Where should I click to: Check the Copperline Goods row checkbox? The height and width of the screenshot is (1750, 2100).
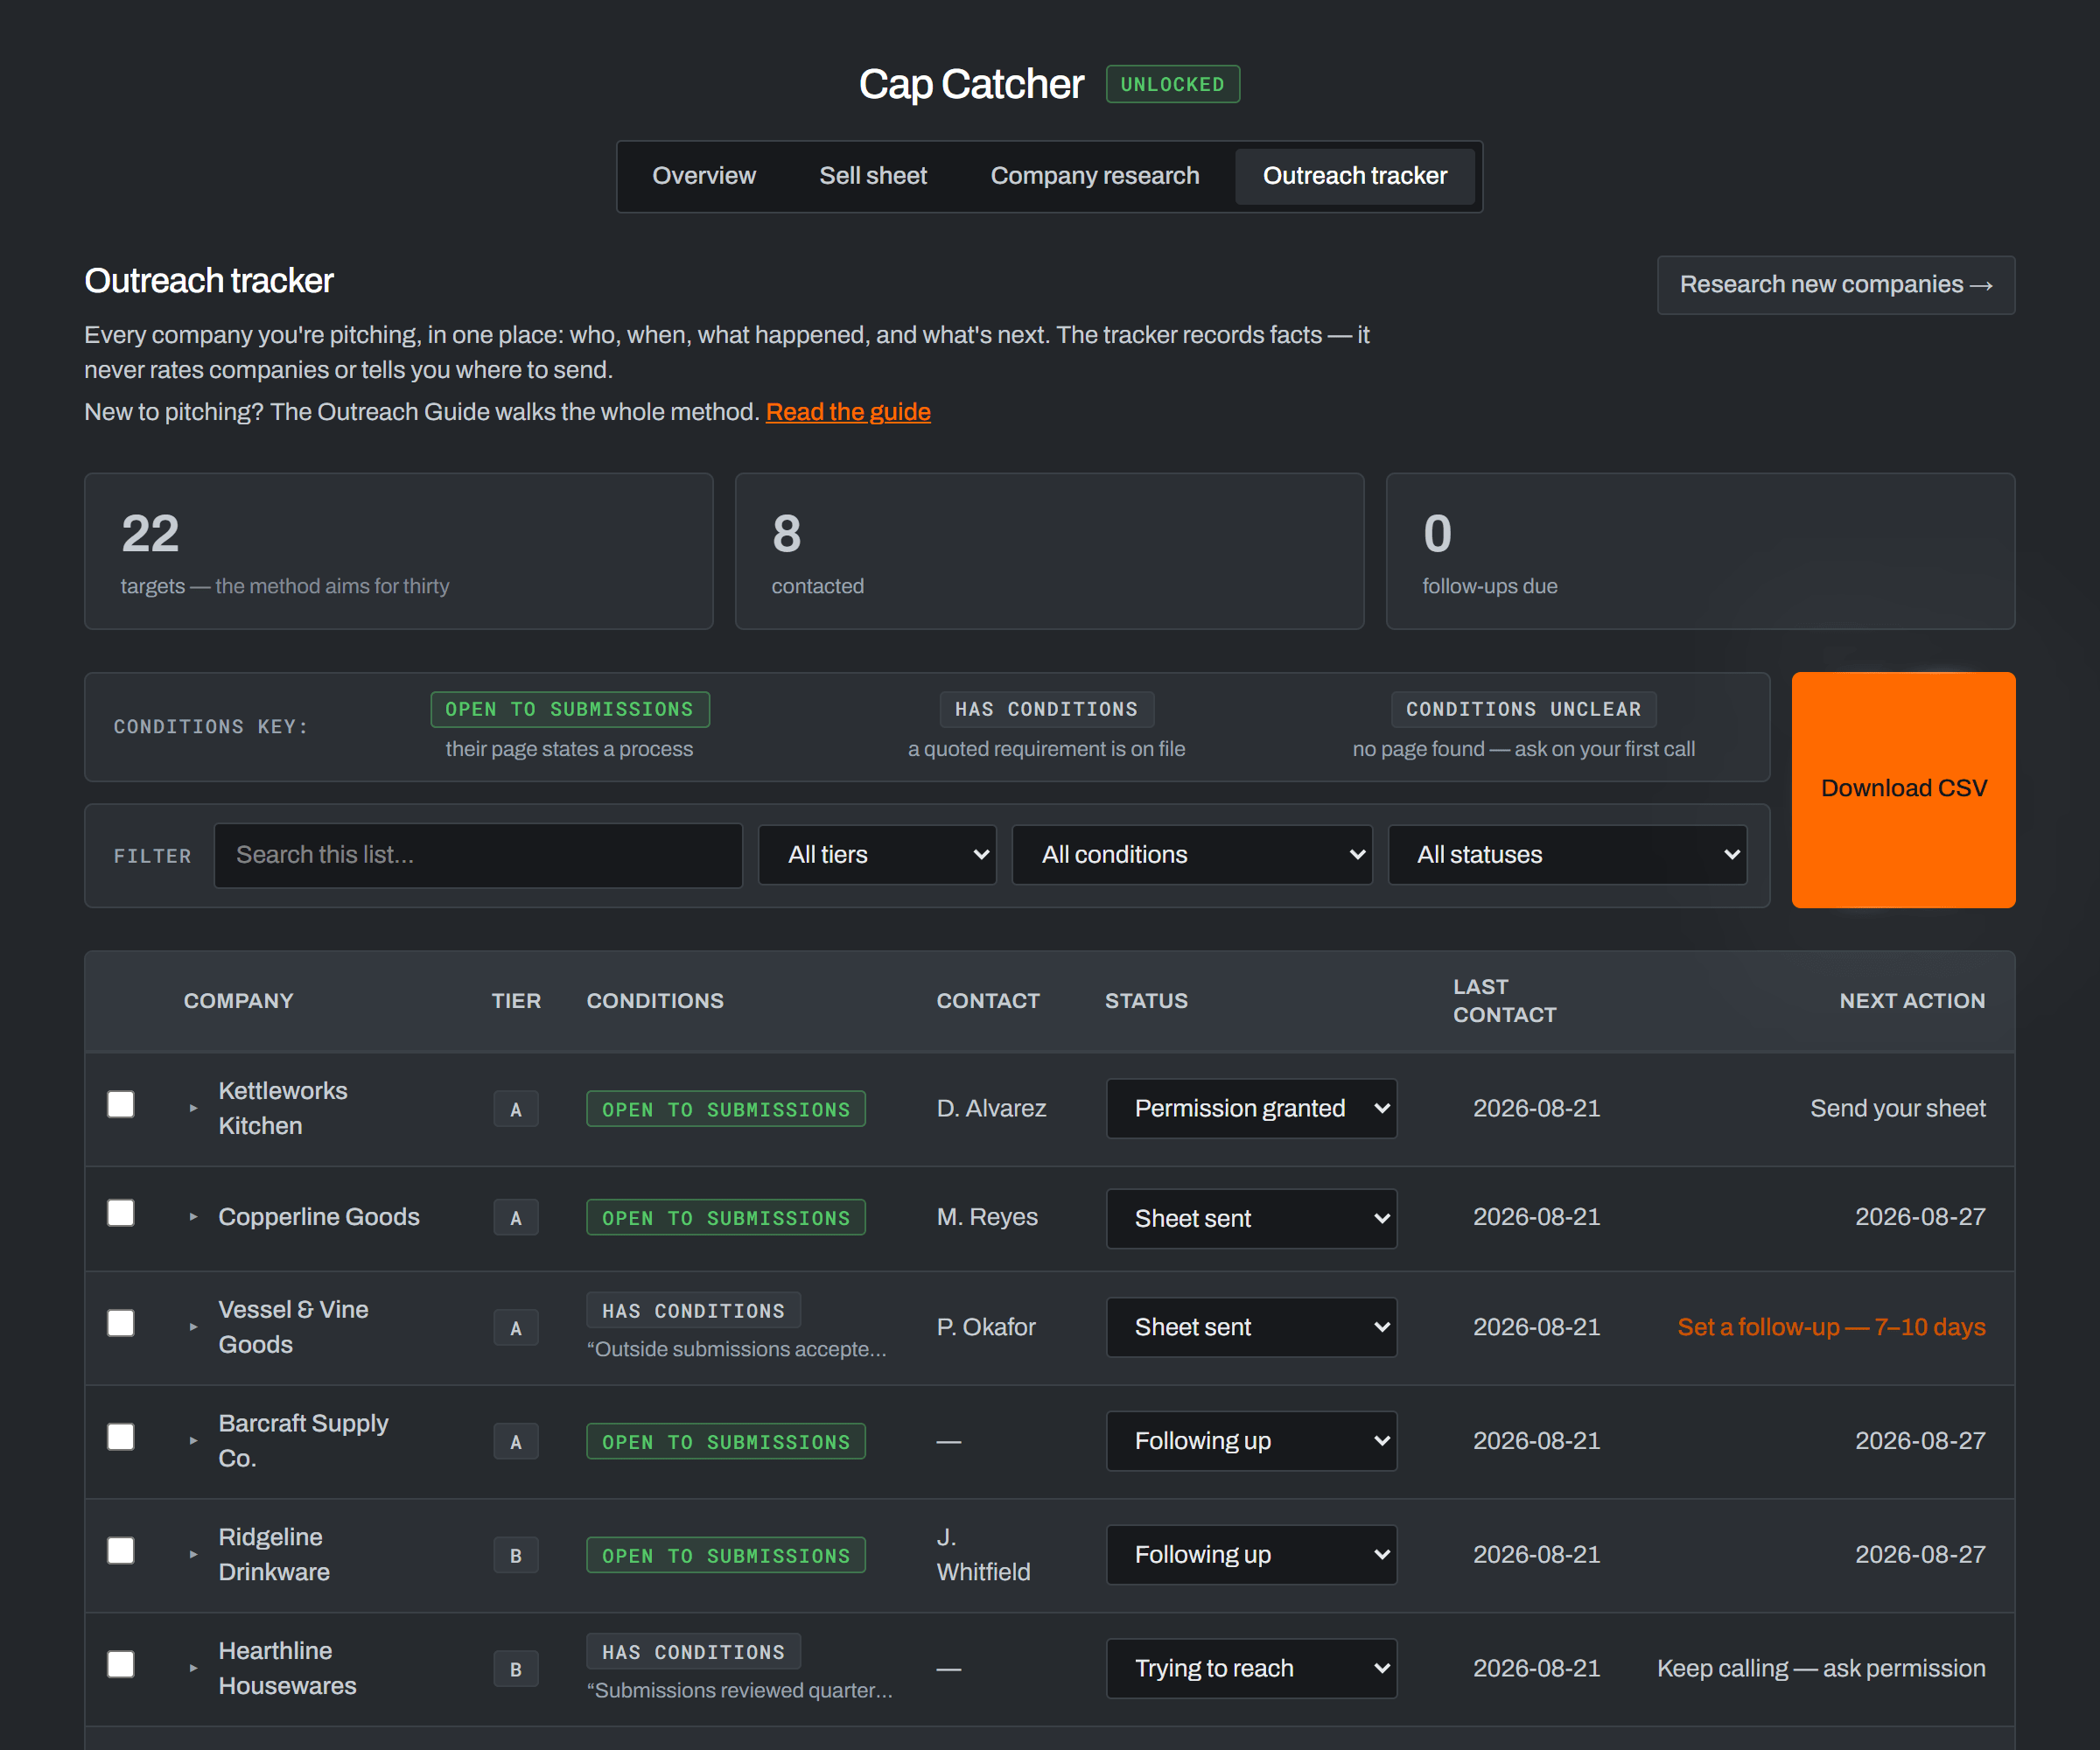click(121, 1213)
